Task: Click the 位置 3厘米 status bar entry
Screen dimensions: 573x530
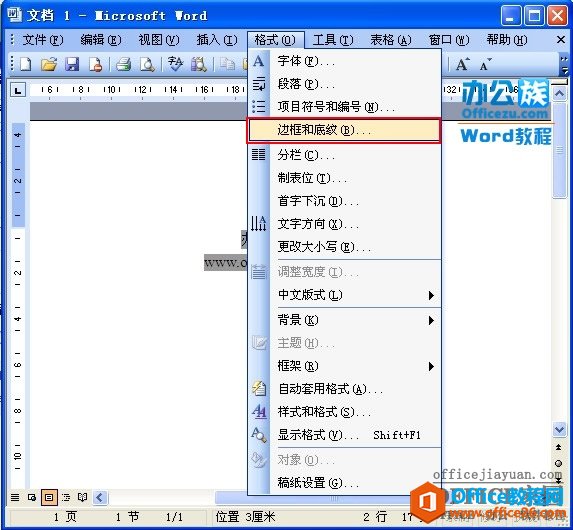Action: pyautogui.click(x=245, y=517)
